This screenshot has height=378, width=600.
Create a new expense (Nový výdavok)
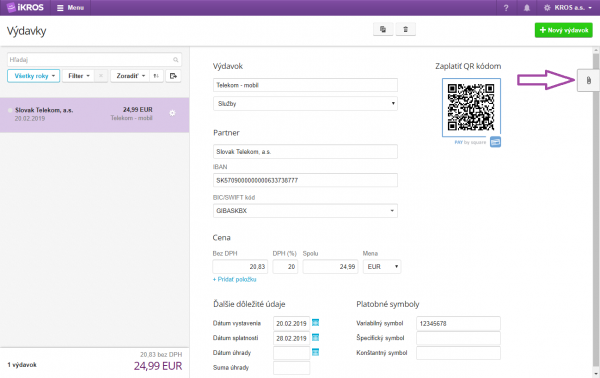(x=564, y=30)
